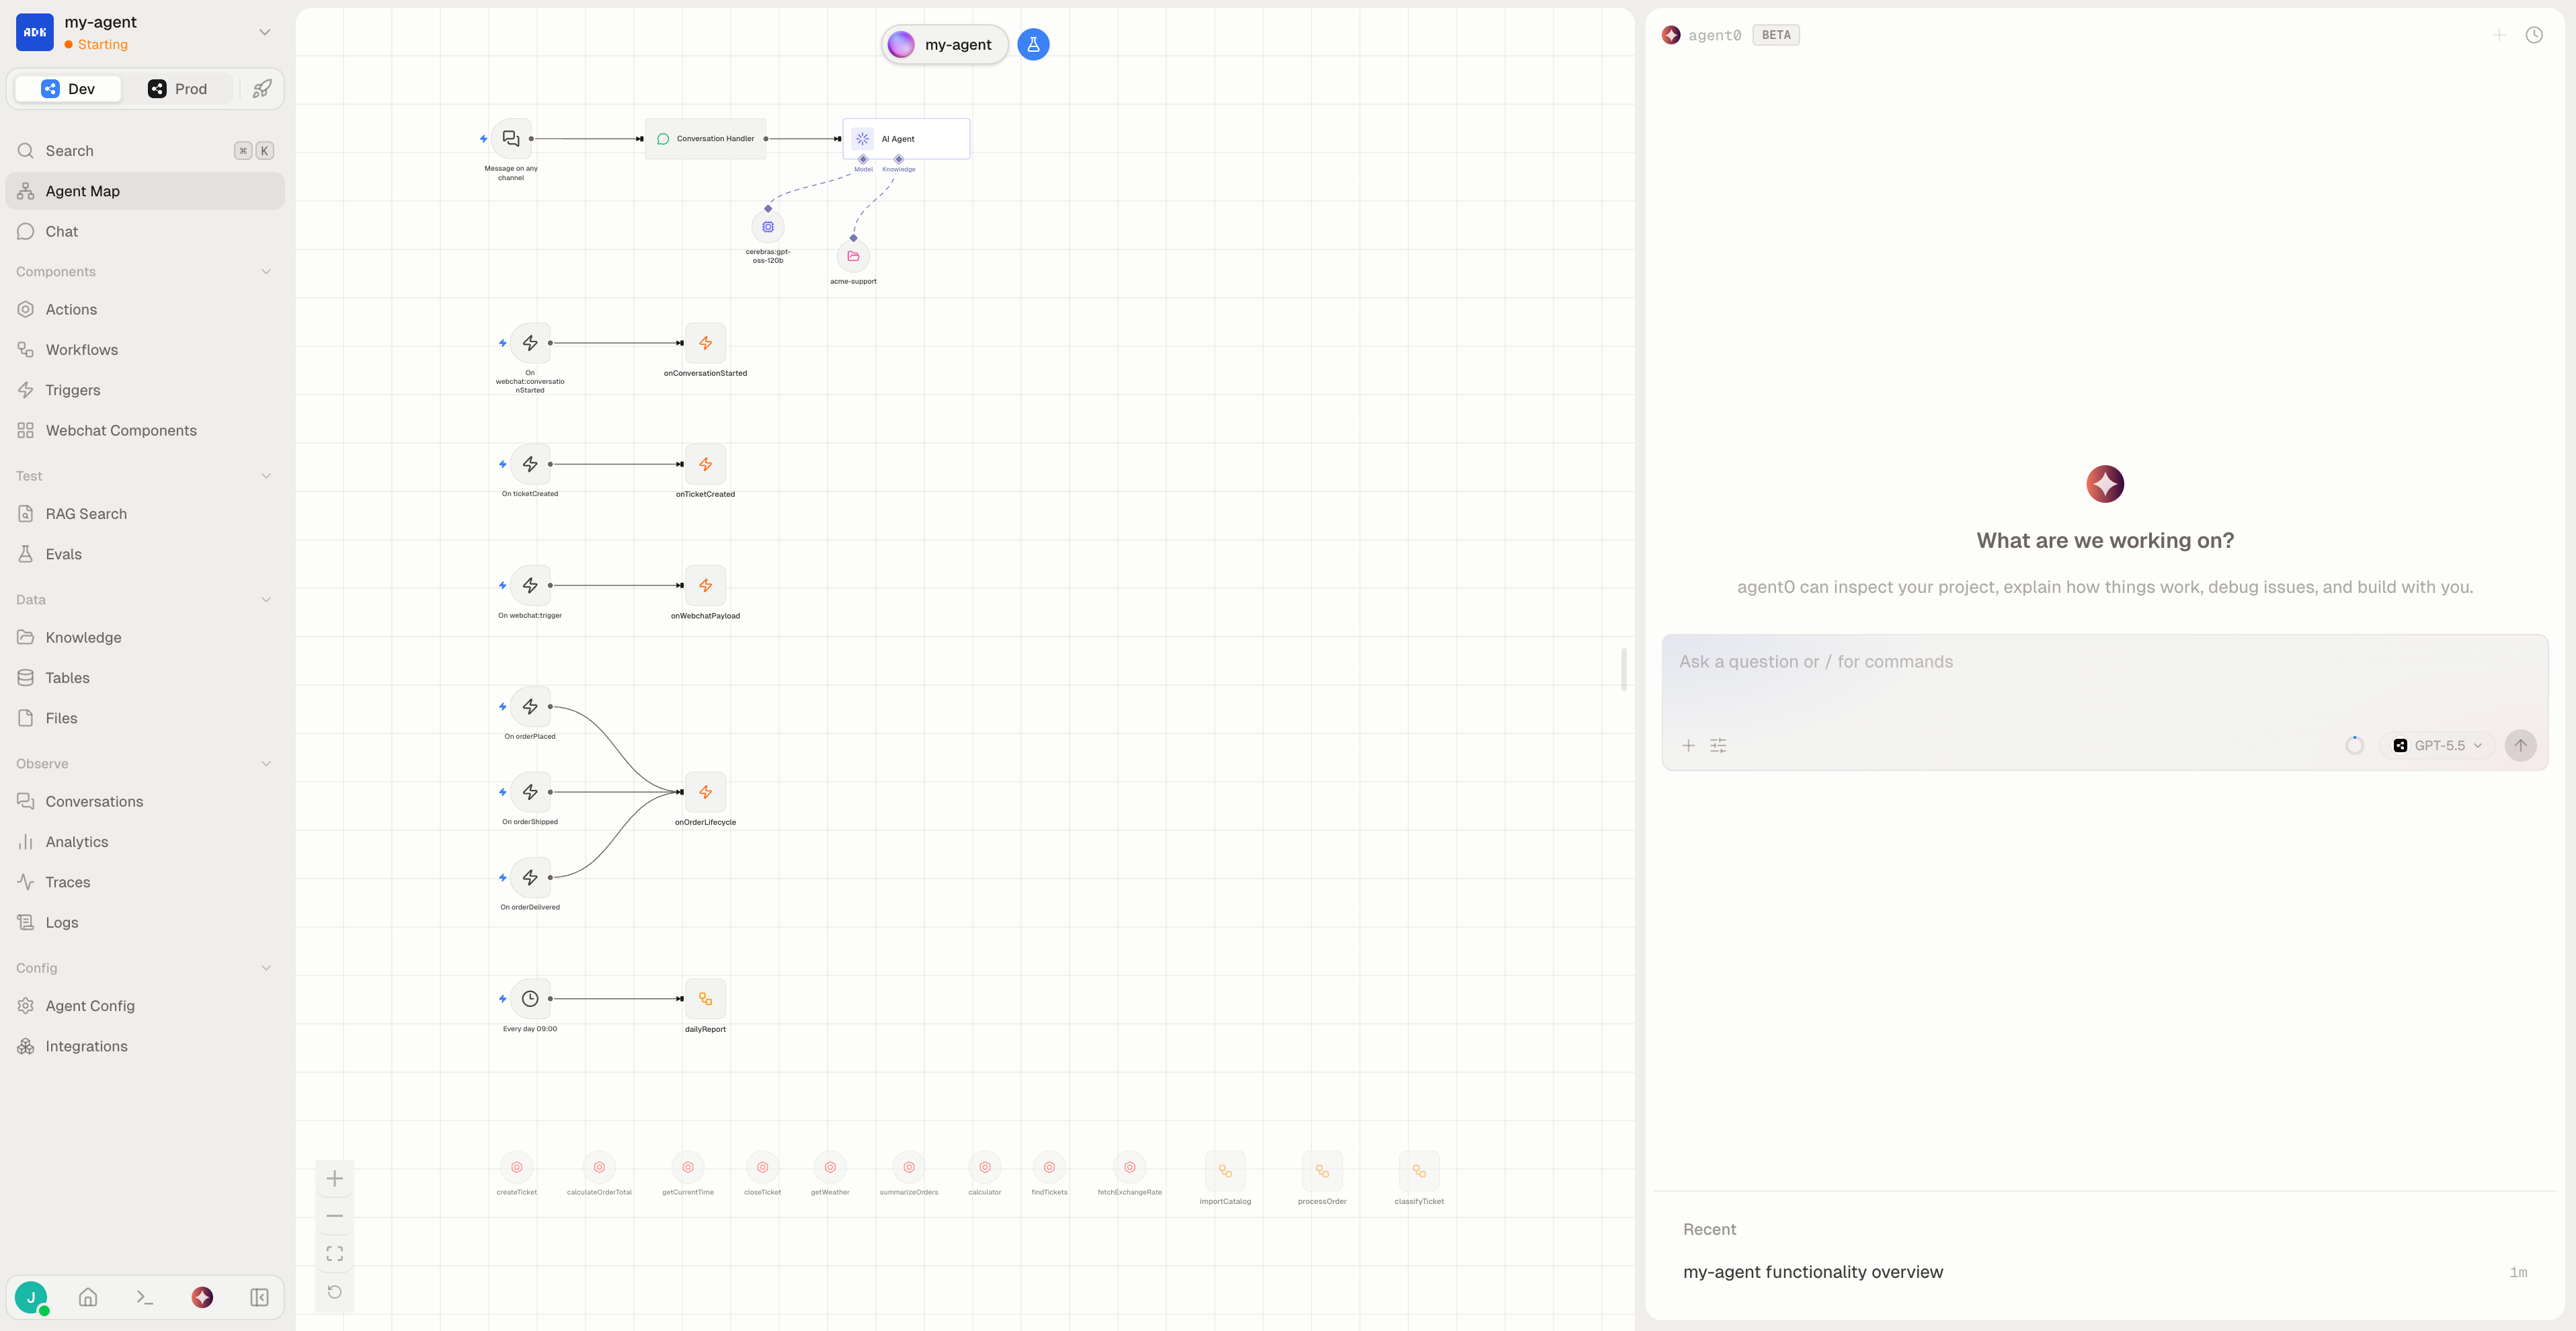Click the On orderDelivered trigger node

(x=530, y=877)
